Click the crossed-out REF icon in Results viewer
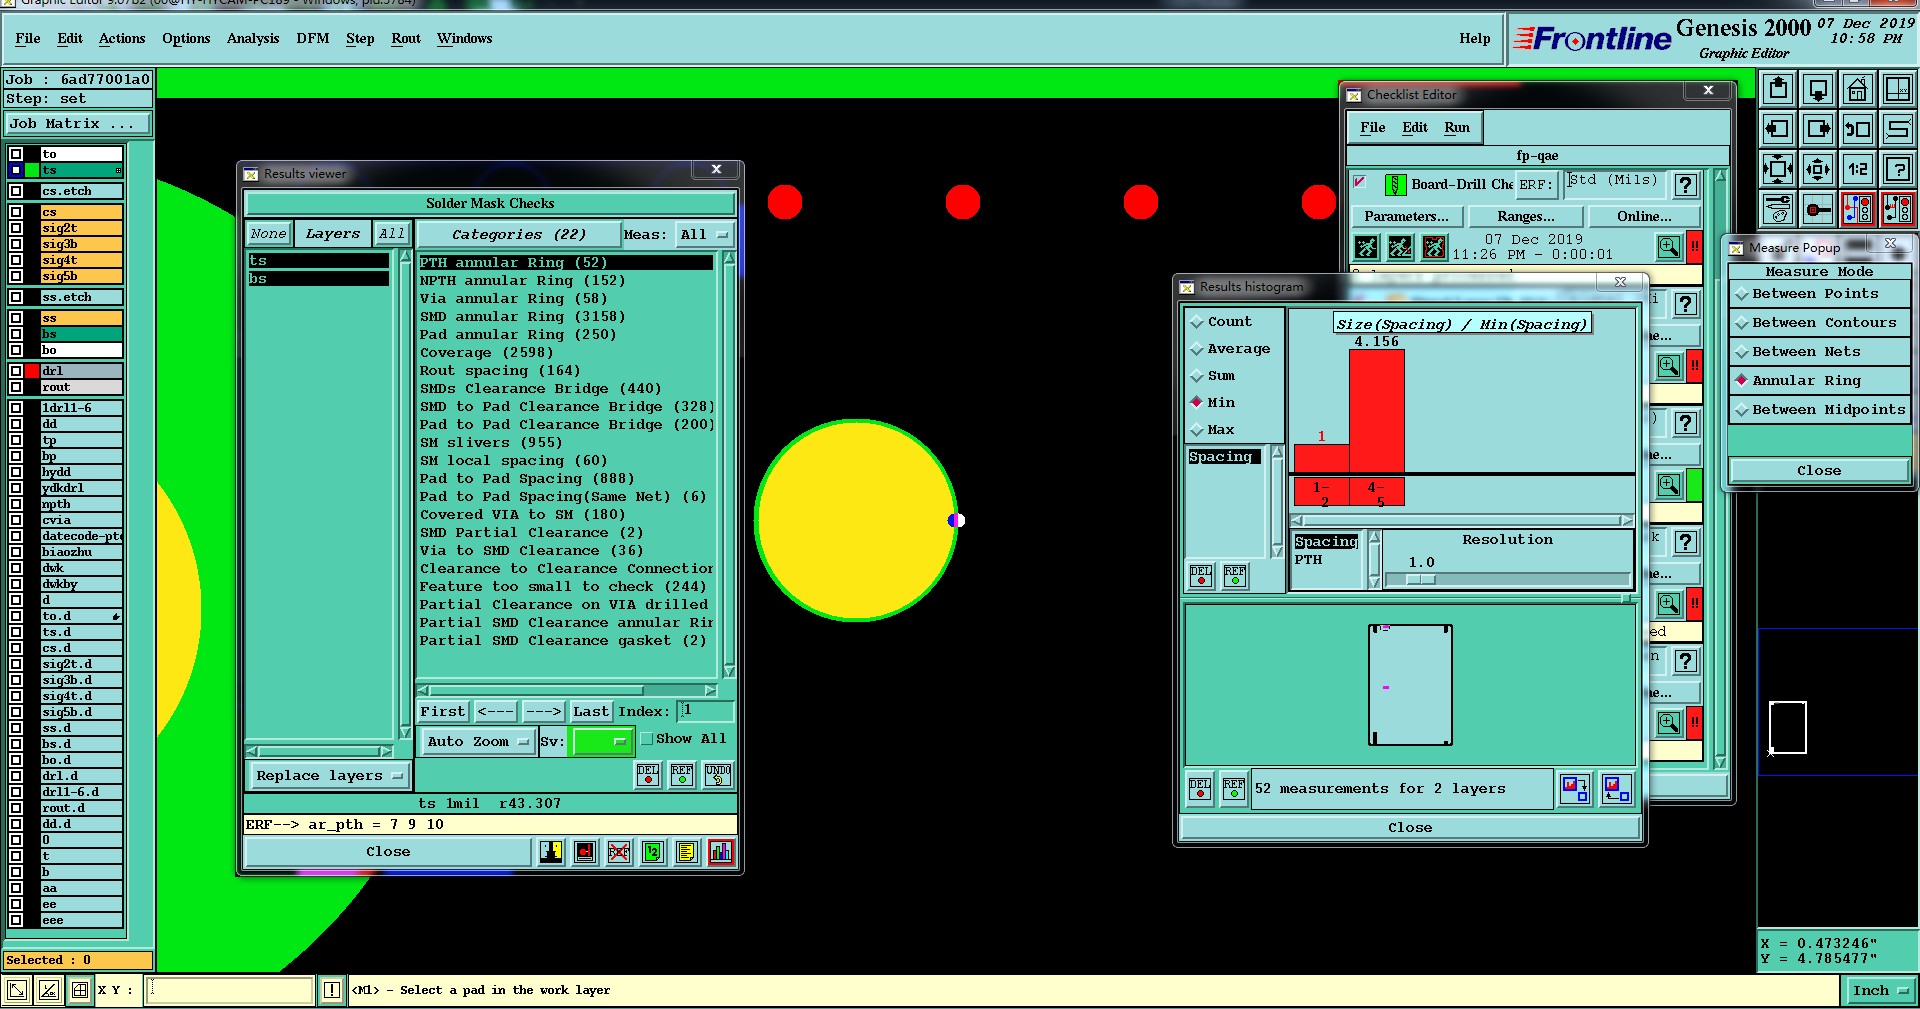 point(619,852)
